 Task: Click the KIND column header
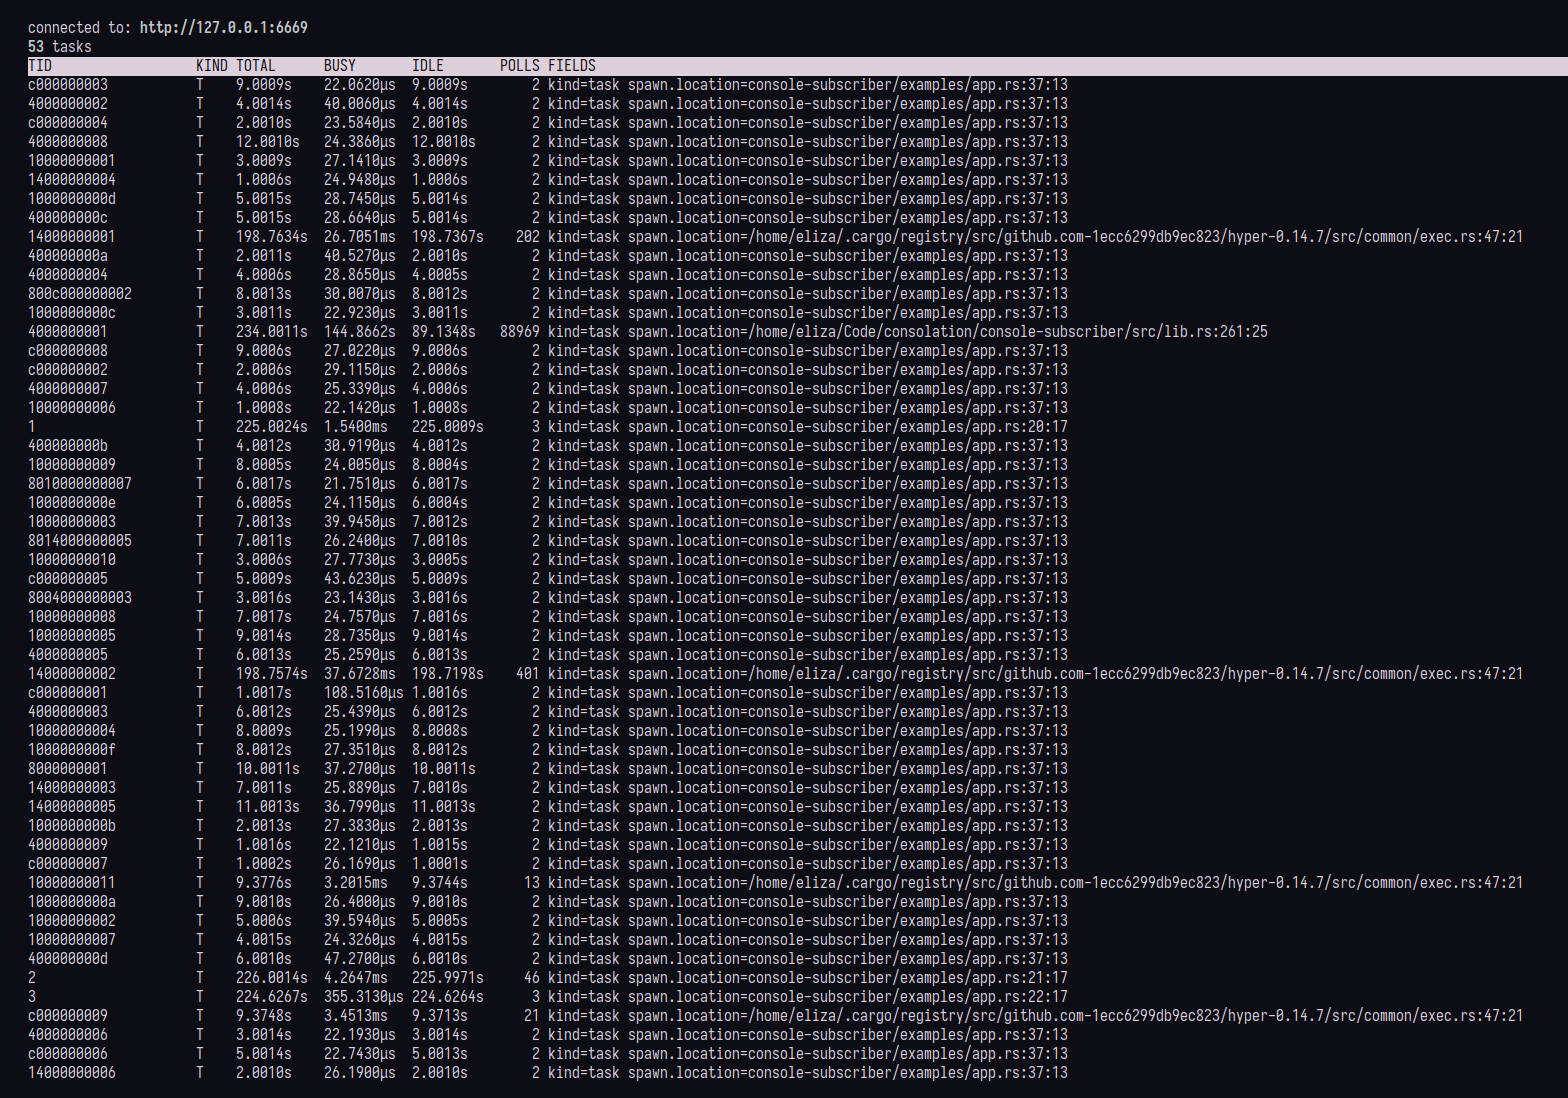pyautogui.click(x=212, y=66)
